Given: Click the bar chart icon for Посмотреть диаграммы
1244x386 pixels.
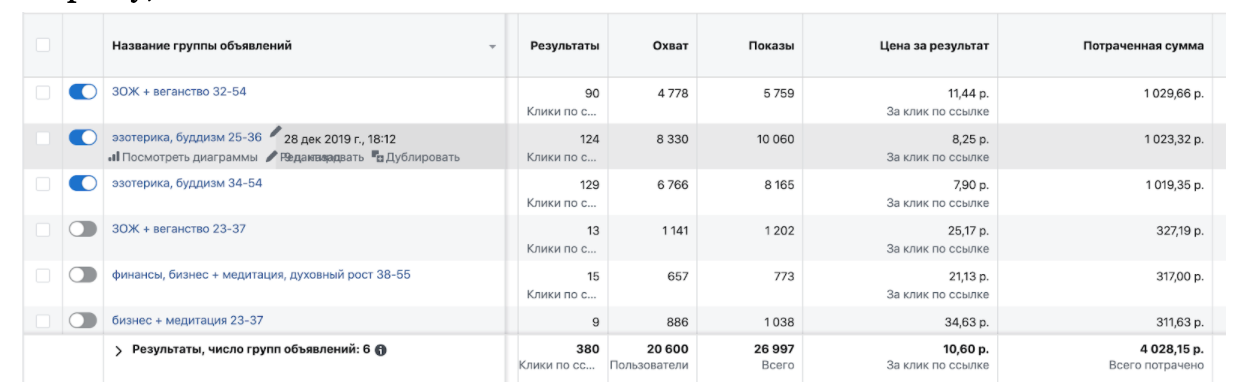Looking at the screenshot, I should [114, 157].
